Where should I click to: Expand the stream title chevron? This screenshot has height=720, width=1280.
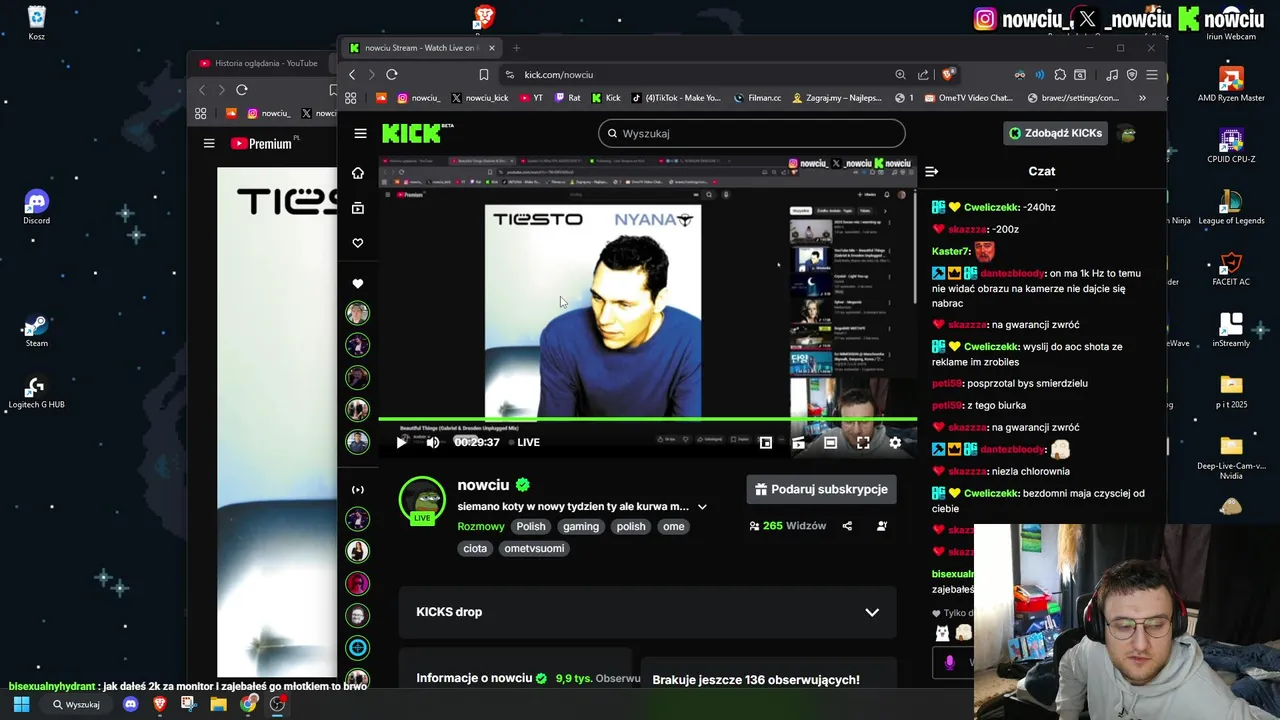(x=702, y=507)
